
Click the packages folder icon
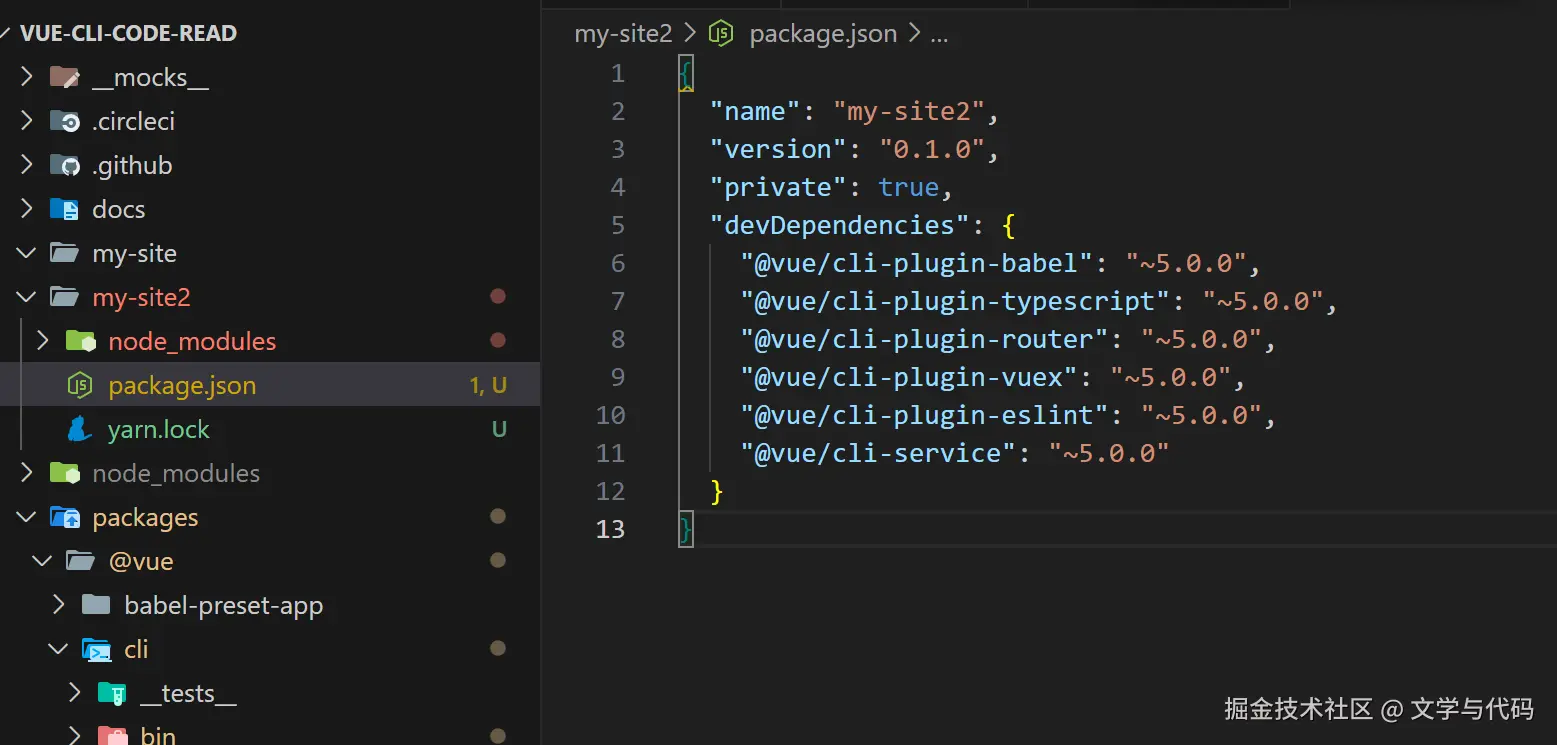click(x=65, y=517)
